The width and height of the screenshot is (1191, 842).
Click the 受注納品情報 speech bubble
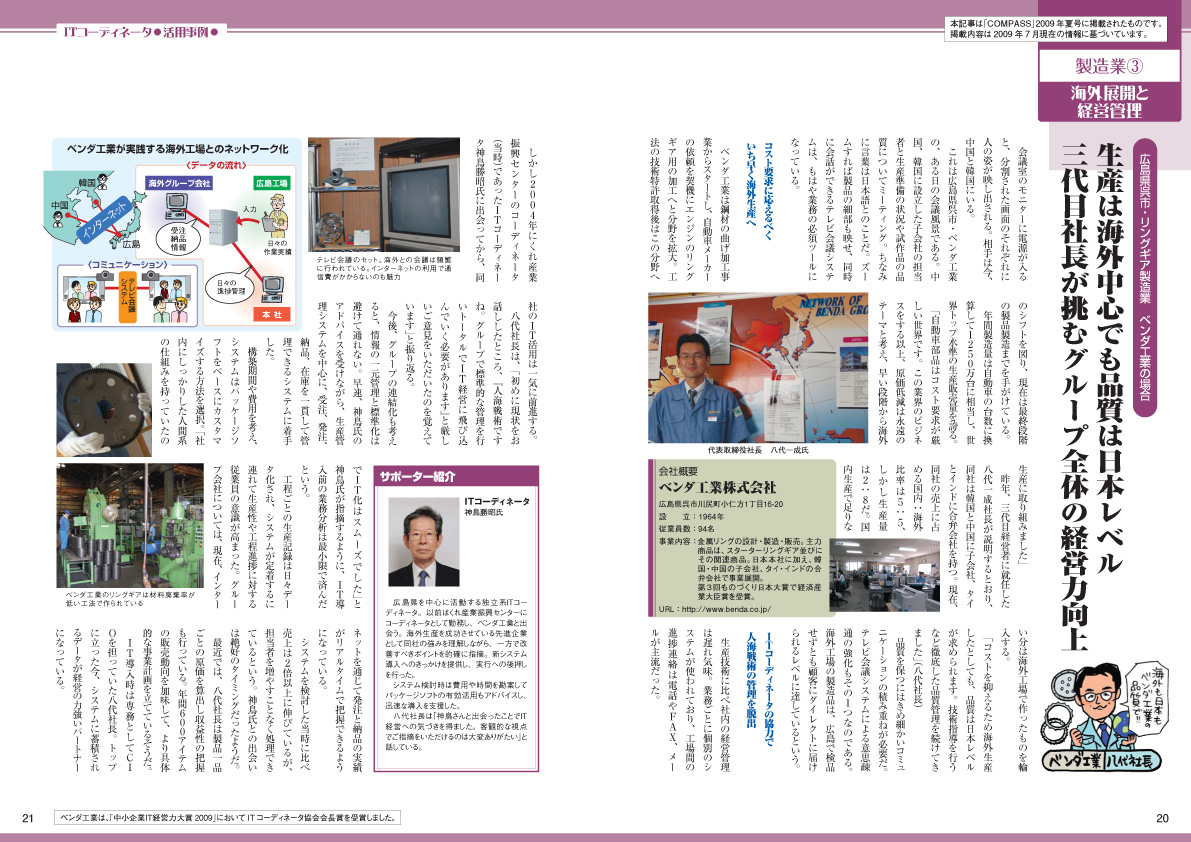point(178,238)
